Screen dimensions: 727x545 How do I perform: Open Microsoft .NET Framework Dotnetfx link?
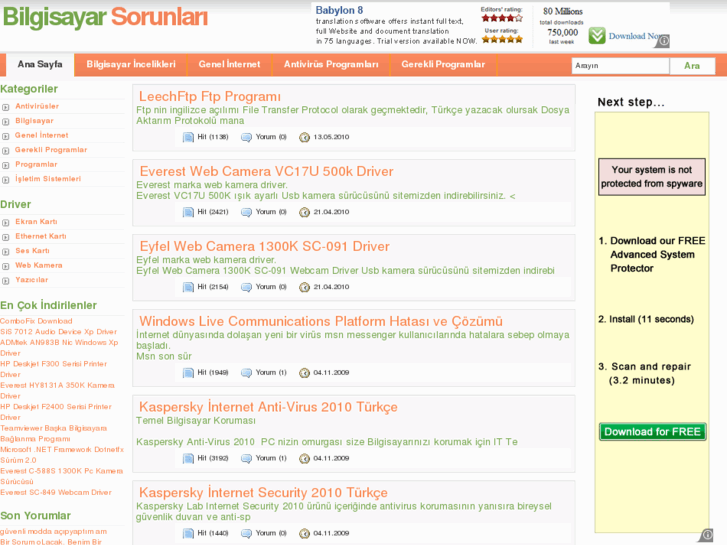coord(62,455)
